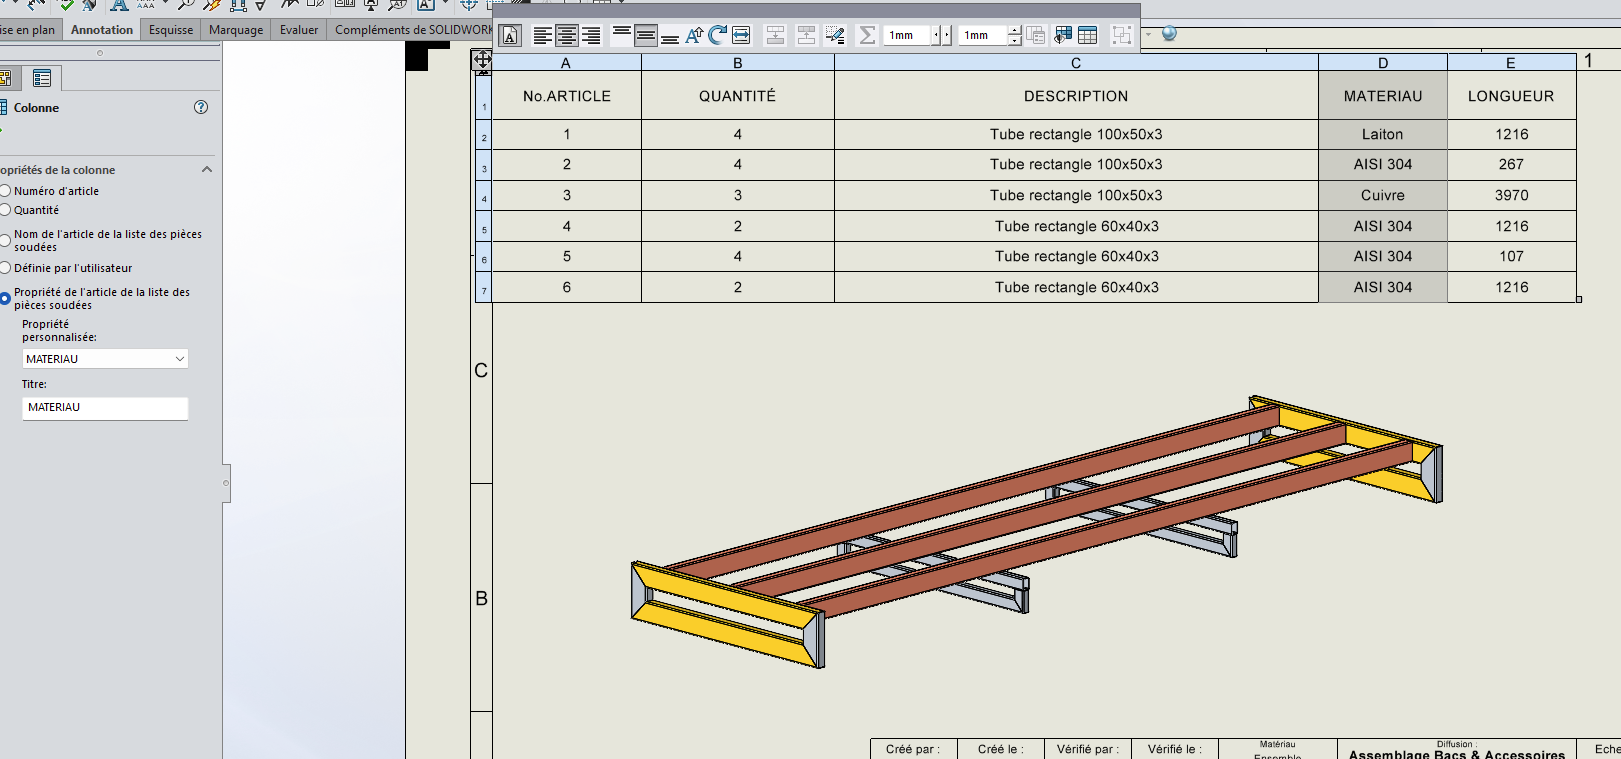This screenshot has height=759, width=1621.
Task: Open the PropertyManager tab icon
Action: tap(42, 78)
